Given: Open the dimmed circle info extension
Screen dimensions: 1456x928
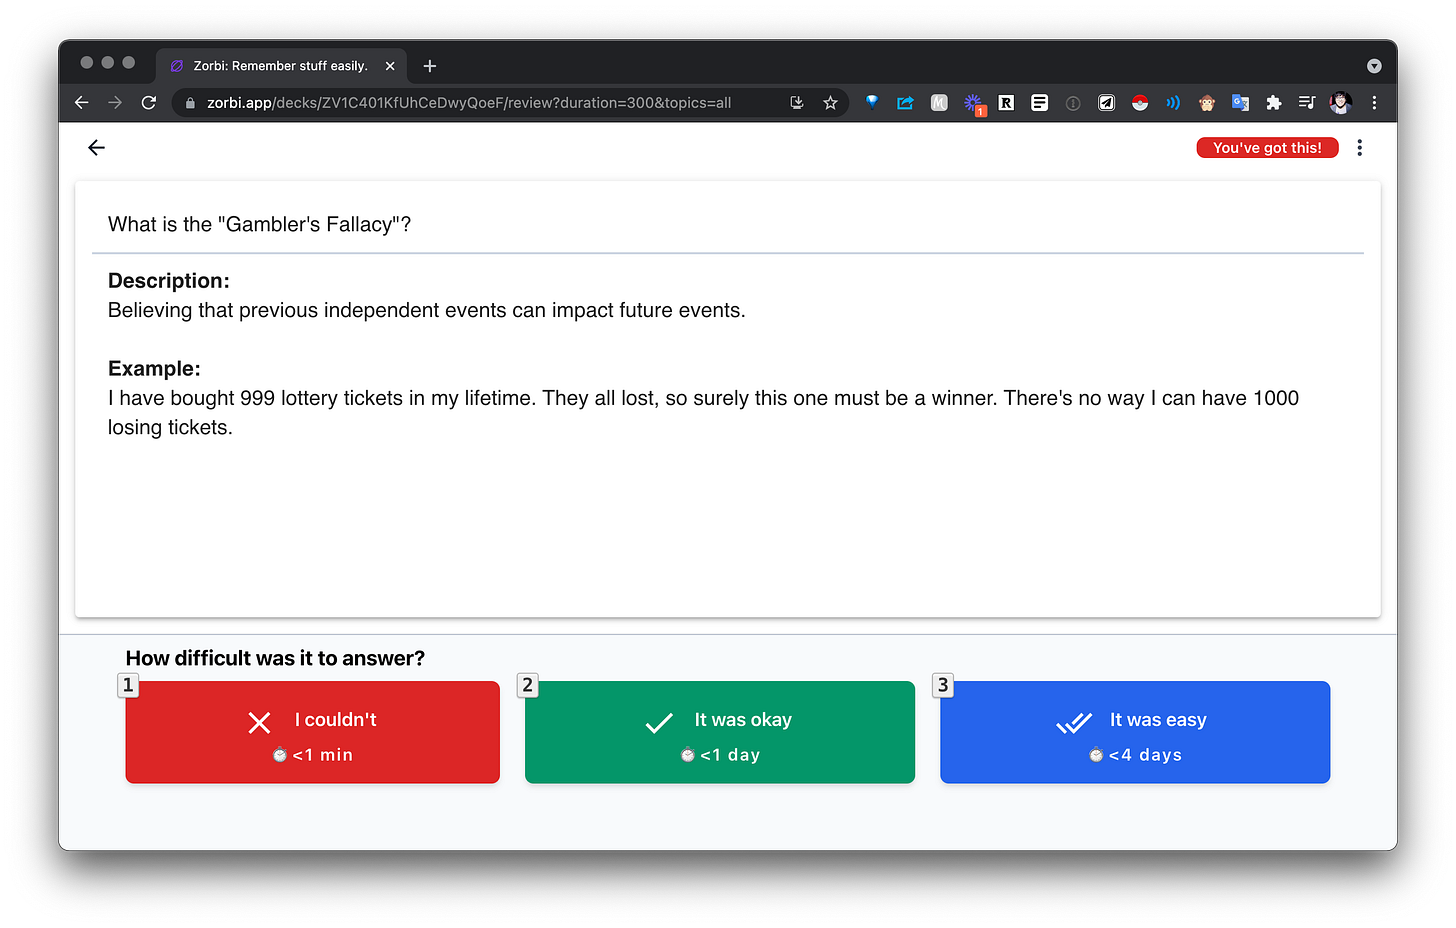Looking at the screenshot, I should (x=1073, y=103).
